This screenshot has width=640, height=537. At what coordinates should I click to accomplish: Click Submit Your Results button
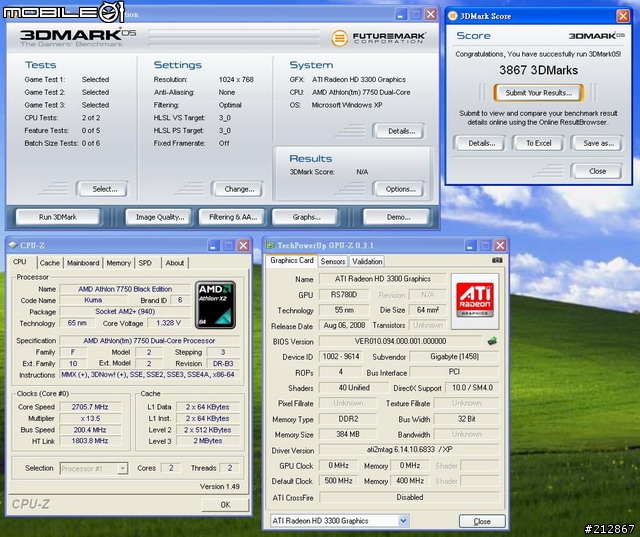coord(538,93)
